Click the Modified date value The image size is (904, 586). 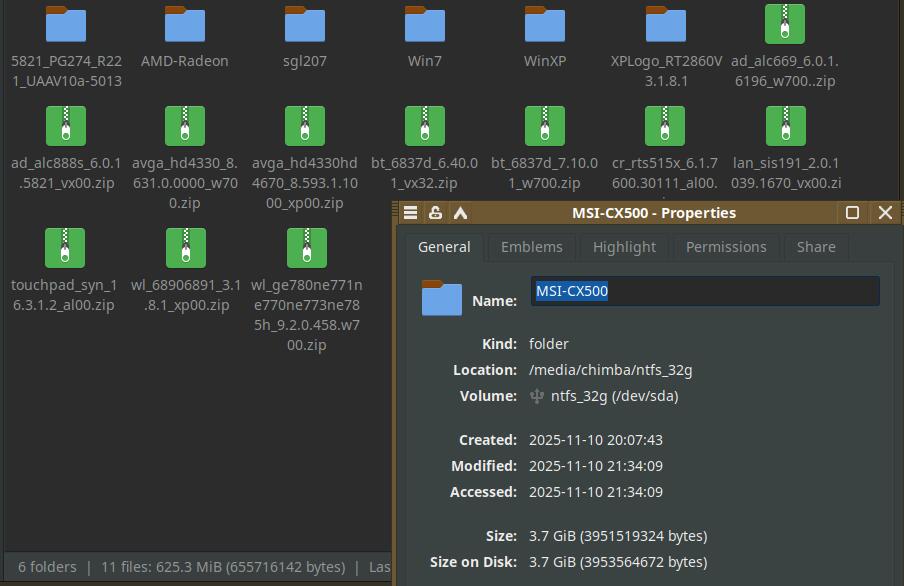coord(596,466)
